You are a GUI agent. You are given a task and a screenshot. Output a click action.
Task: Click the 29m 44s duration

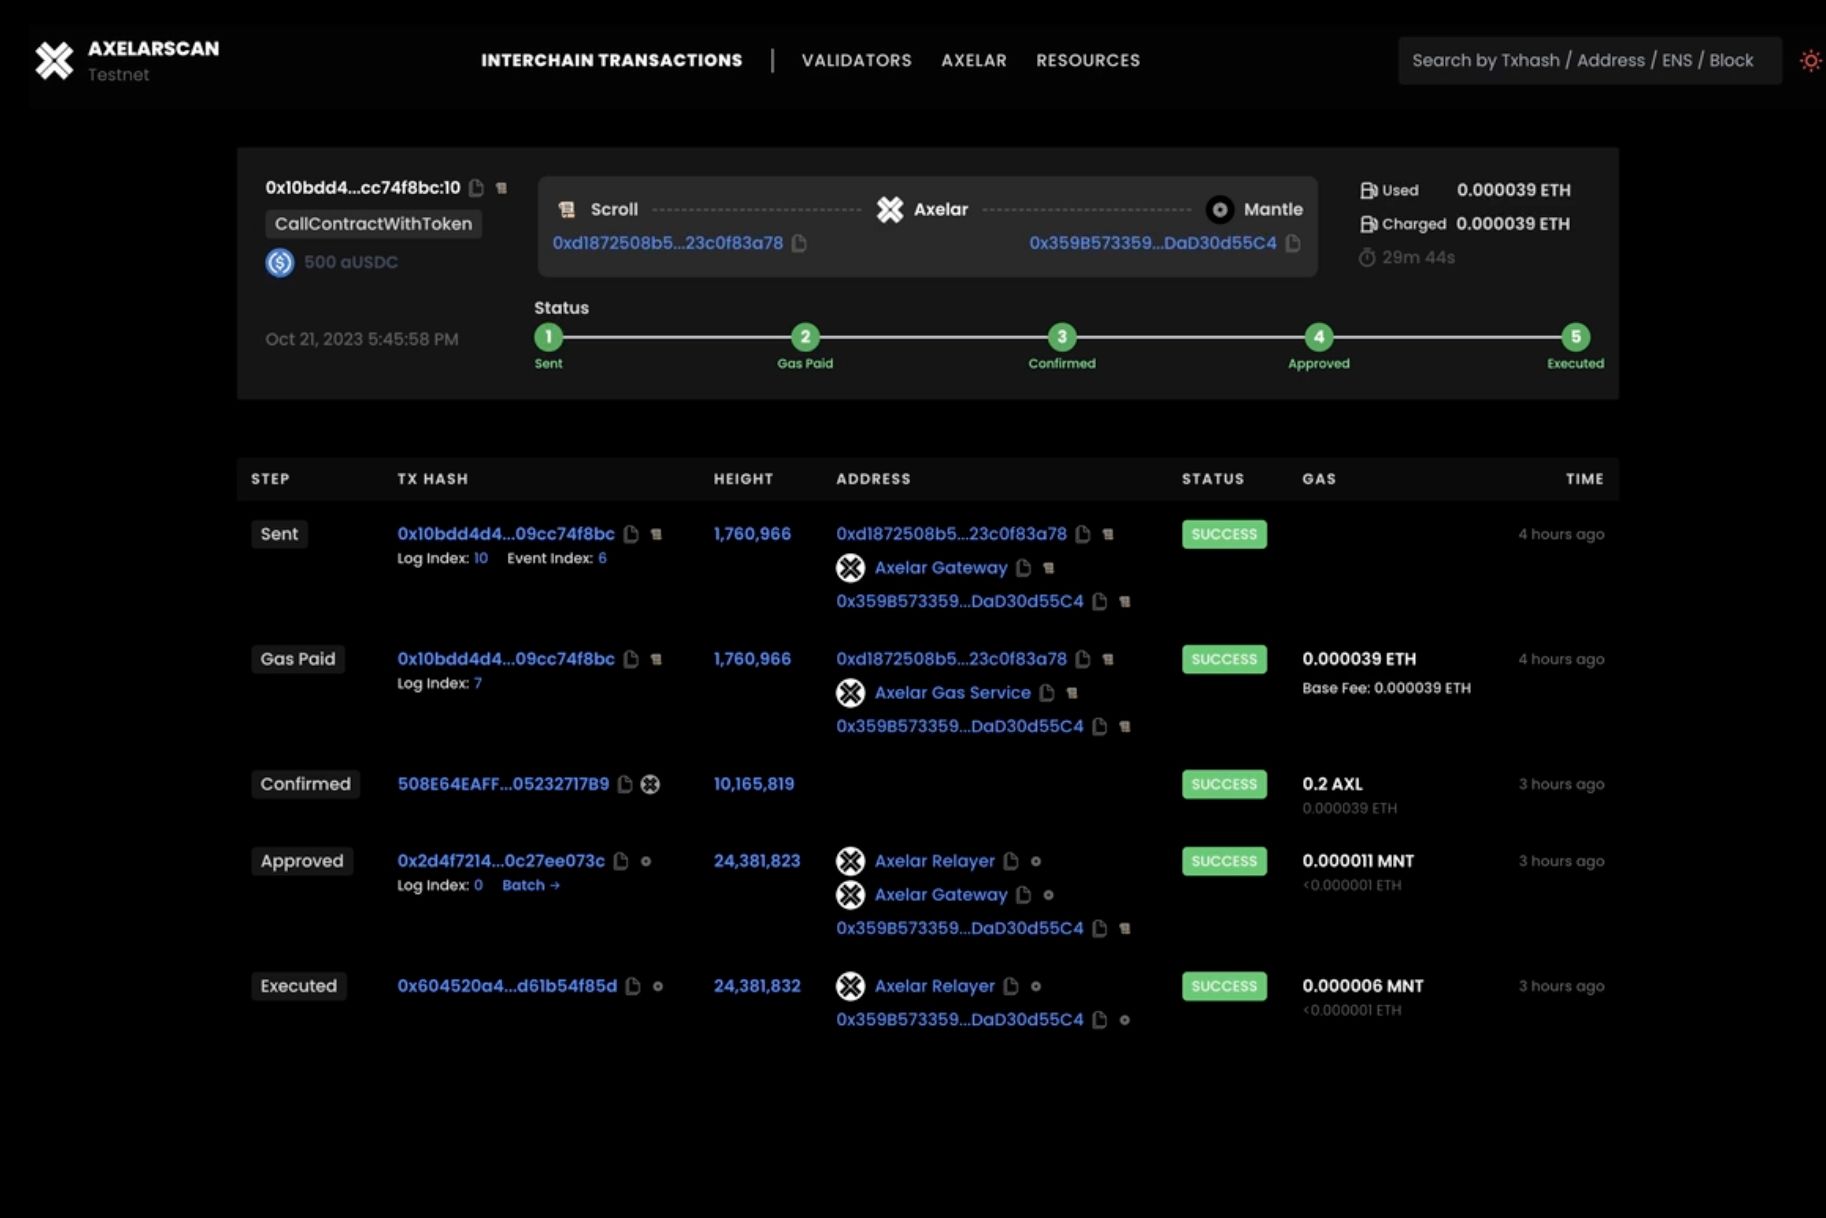click(1418, 258)
